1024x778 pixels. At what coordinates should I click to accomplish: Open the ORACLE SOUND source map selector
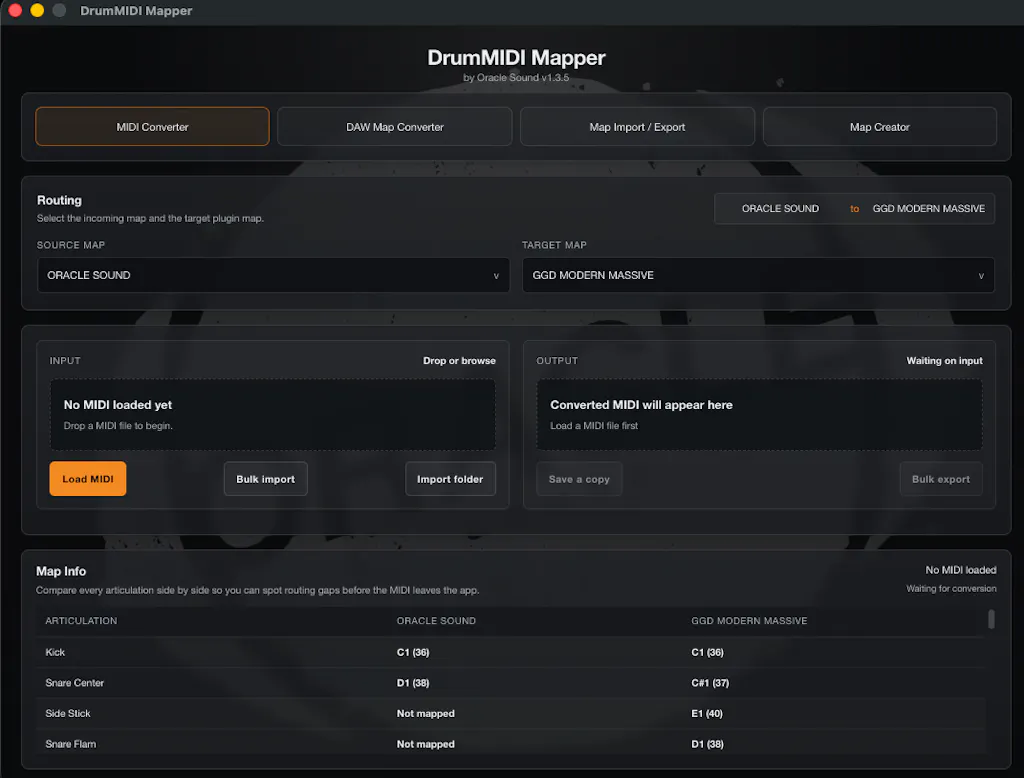pyautogui.click(x=273, y=275)
